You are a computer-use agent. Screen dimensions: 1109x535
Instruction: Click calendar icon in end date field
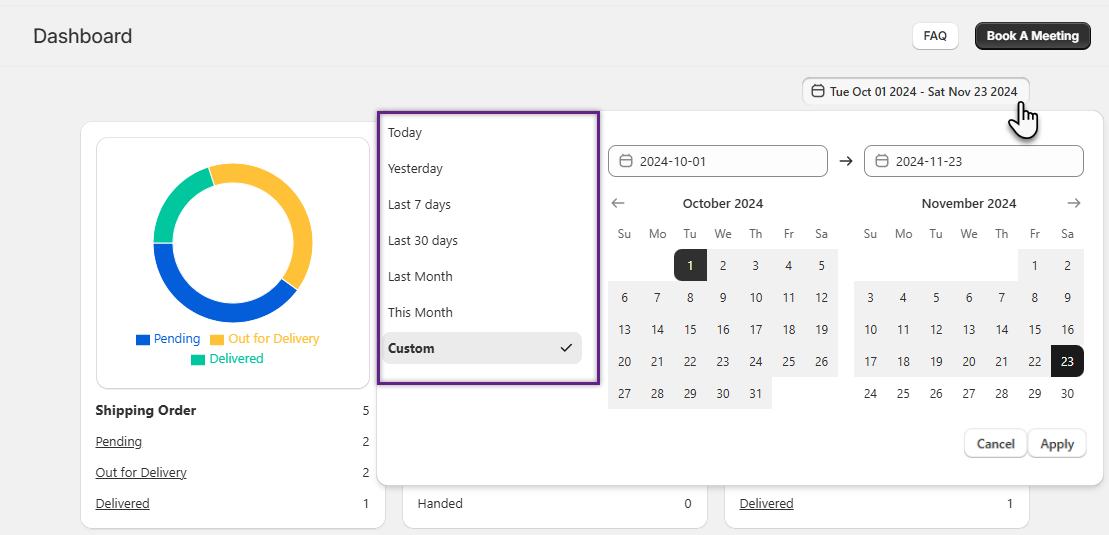(x=883, y=161)
